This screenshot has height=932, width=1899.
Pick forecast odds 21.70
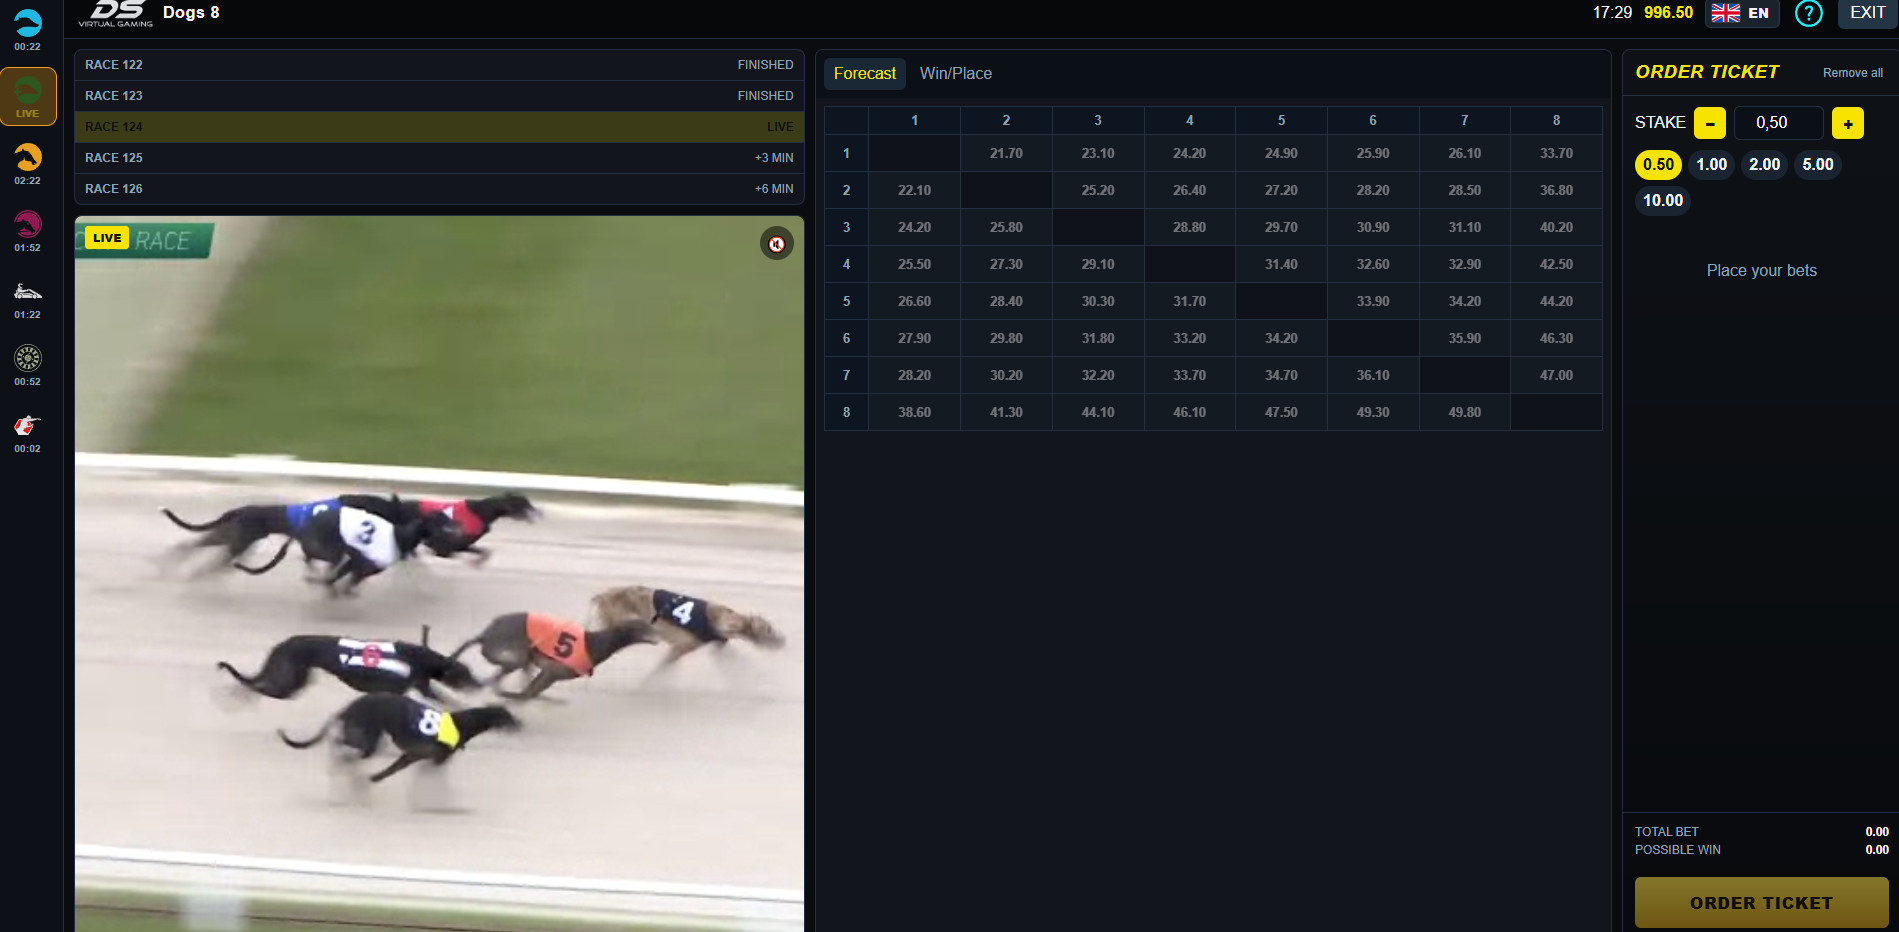tap(1006, 154)
